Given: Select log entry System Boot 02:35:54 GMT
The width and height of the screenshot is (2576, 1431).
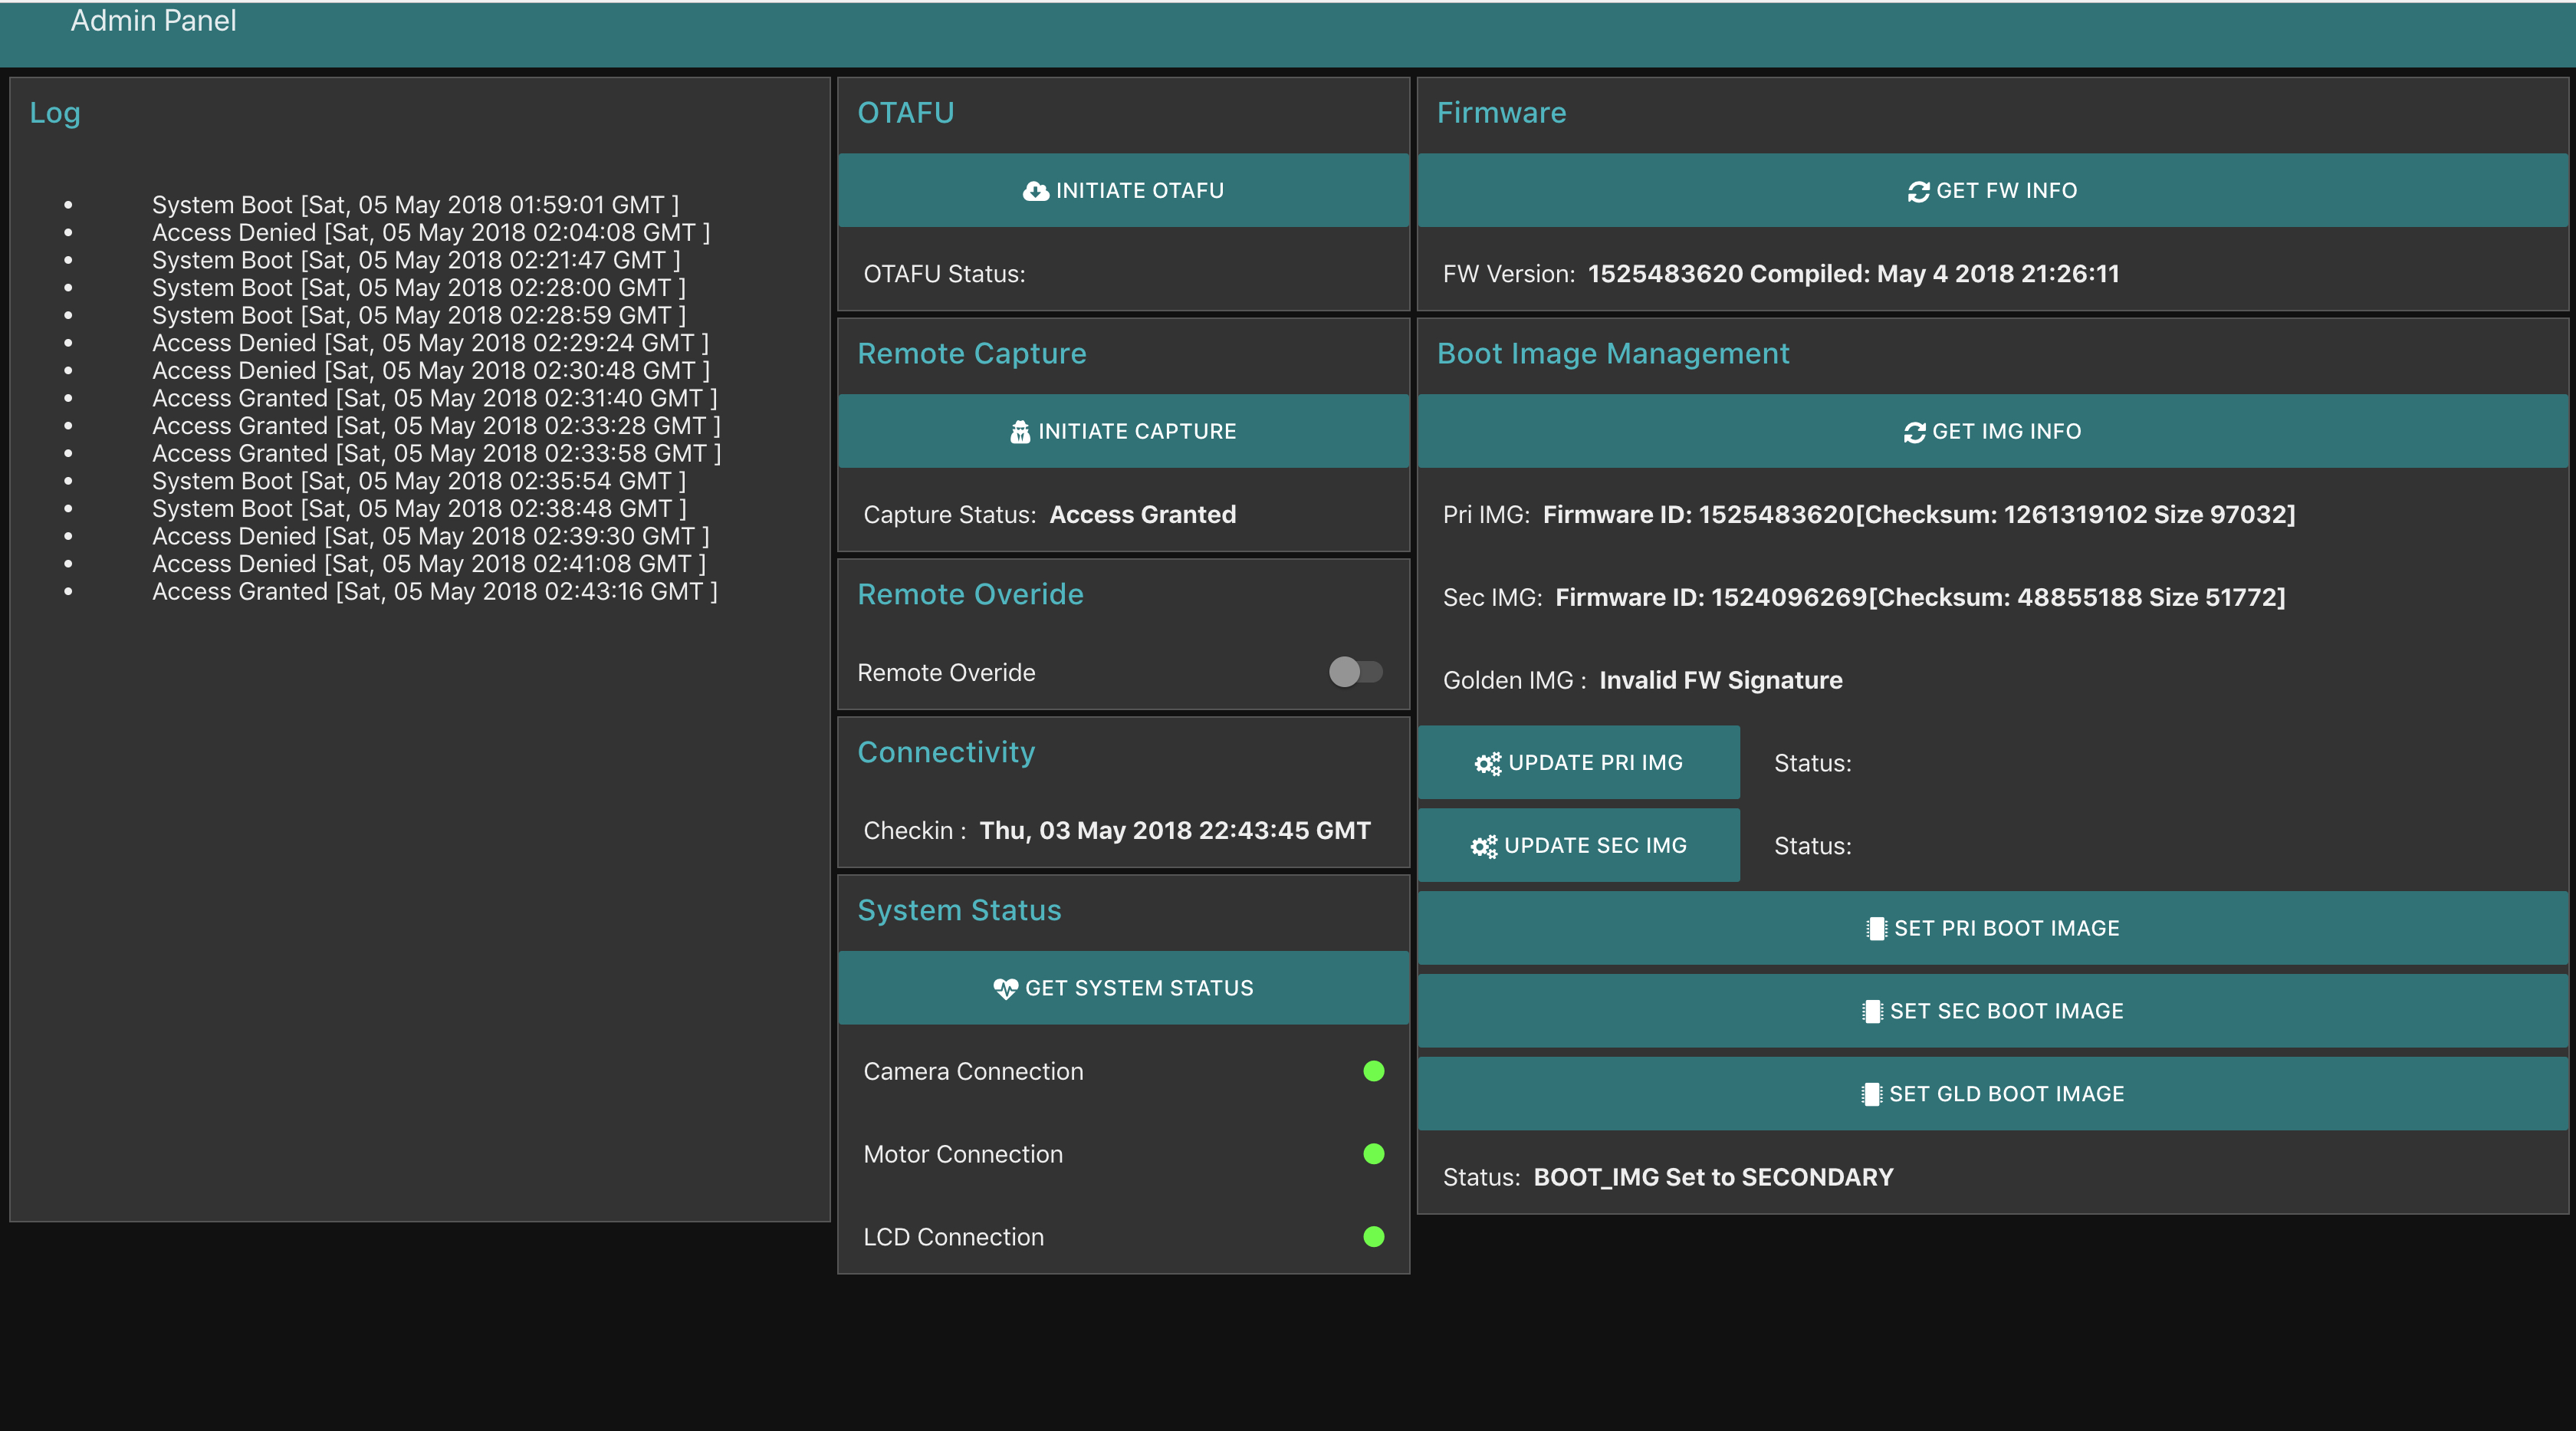Looking at the screenshot, I should tap(419, 482).
